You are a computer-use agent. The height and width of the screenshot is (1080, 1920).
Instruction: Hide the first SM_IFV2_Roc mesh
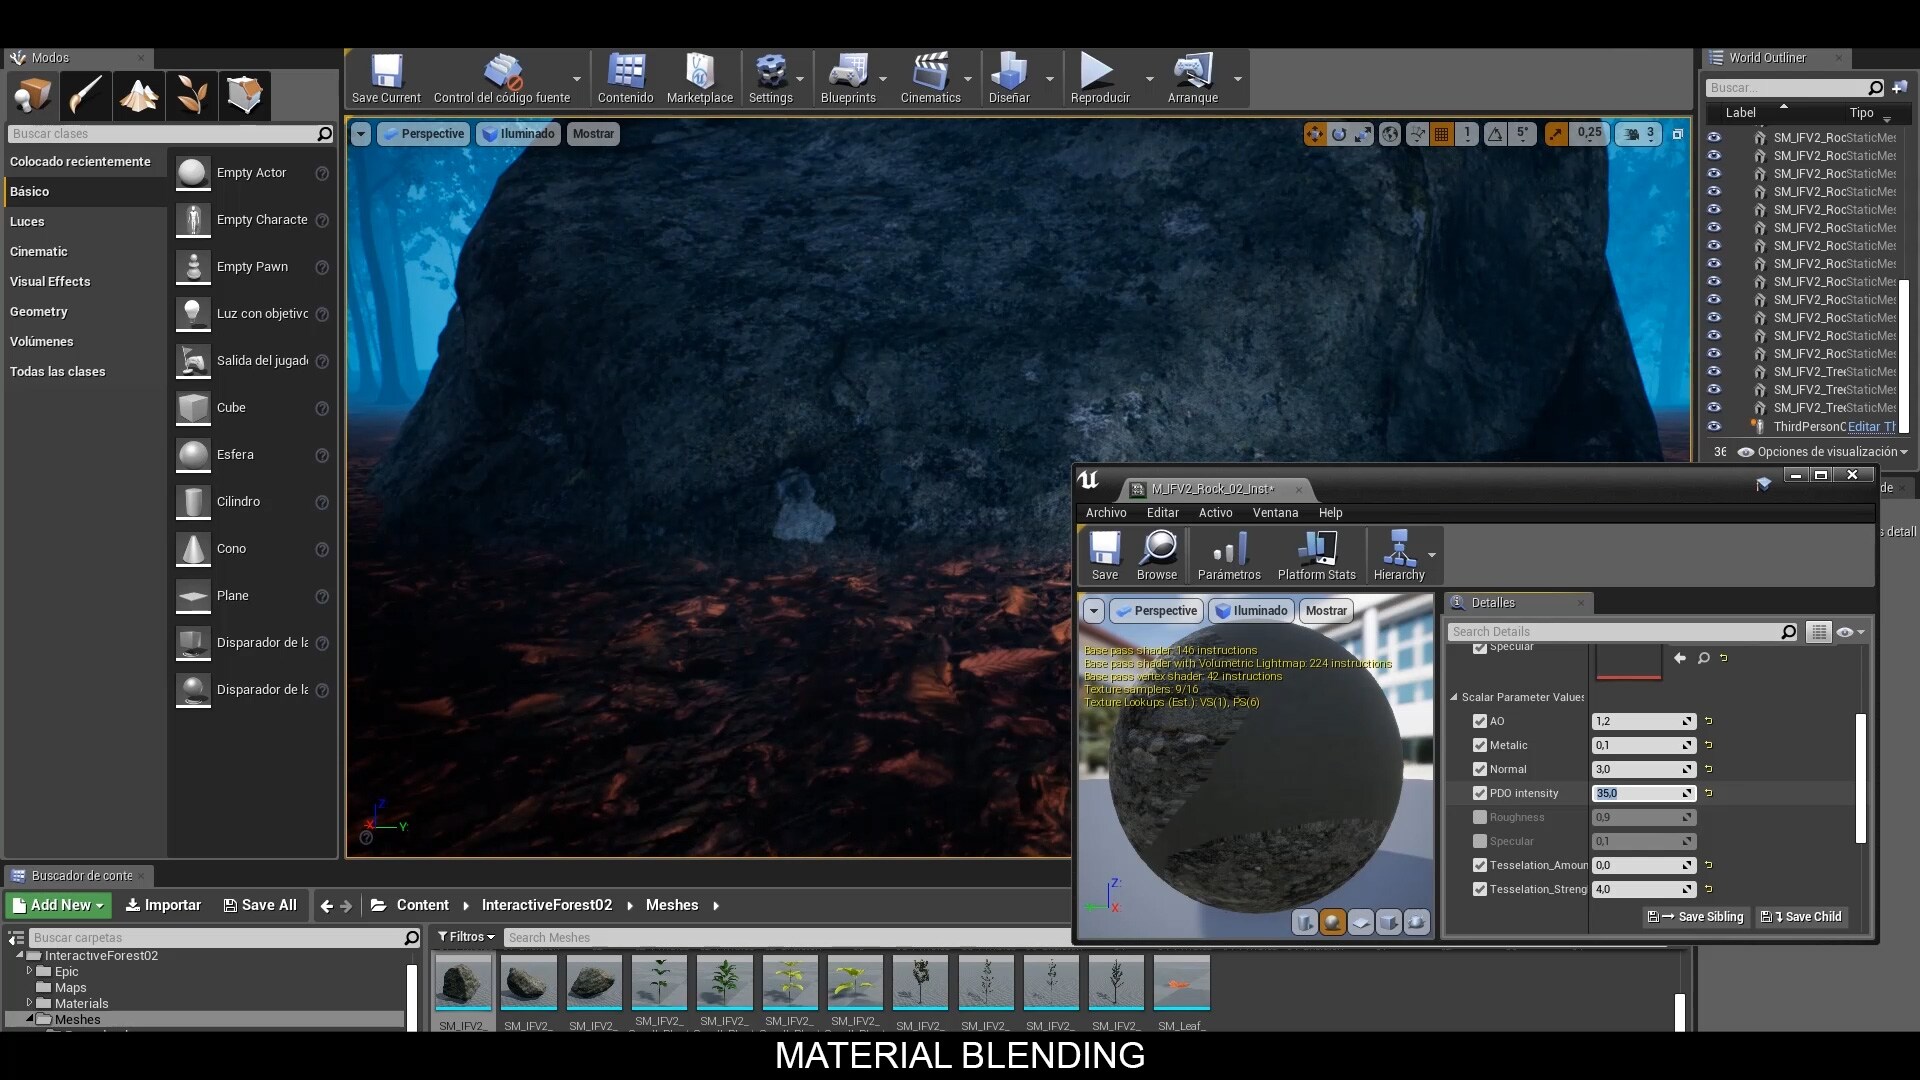tap(1715, 137)
